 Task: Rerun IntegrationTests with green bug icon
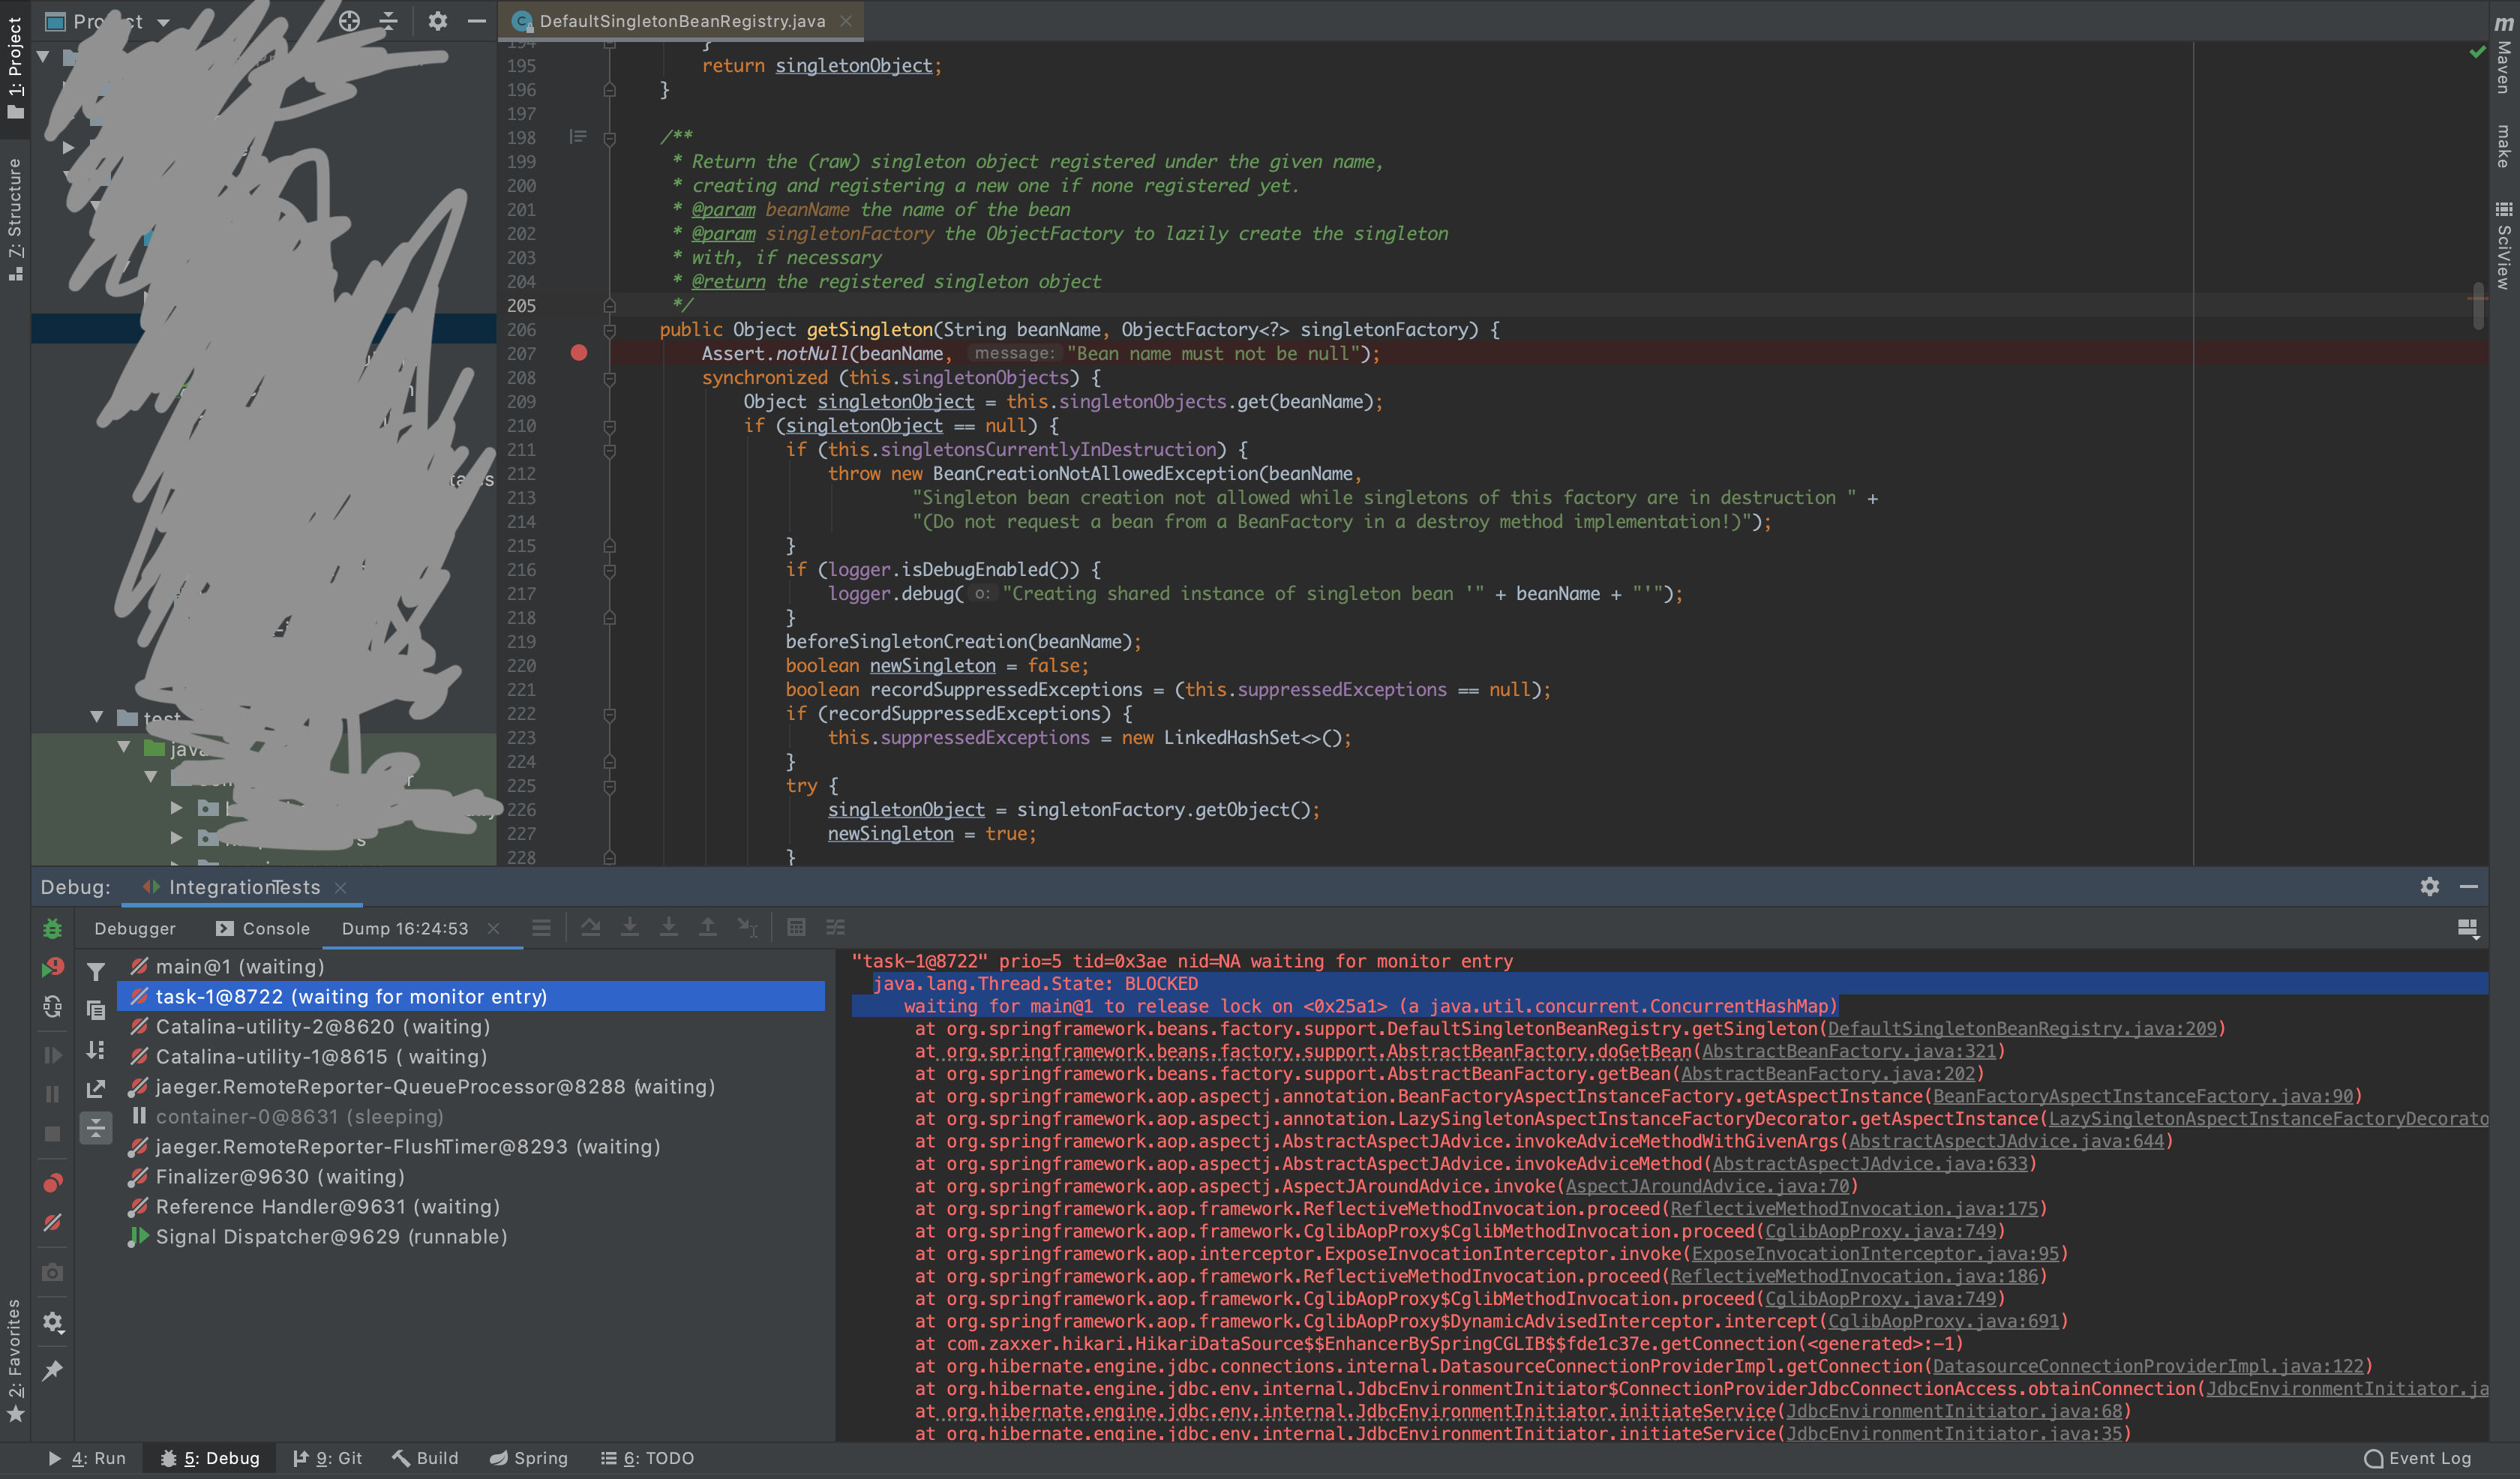[53, 929]
